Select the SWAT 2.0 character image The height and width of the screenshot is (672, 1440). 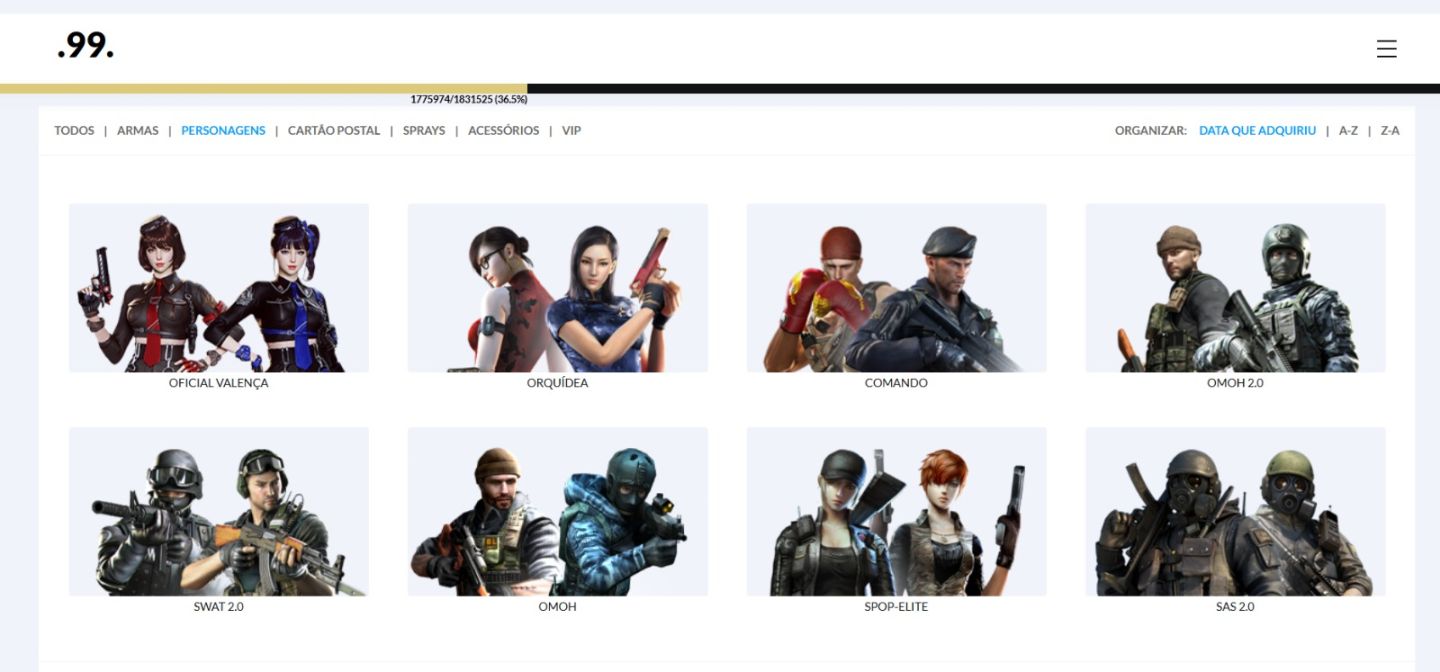(219, 512)
